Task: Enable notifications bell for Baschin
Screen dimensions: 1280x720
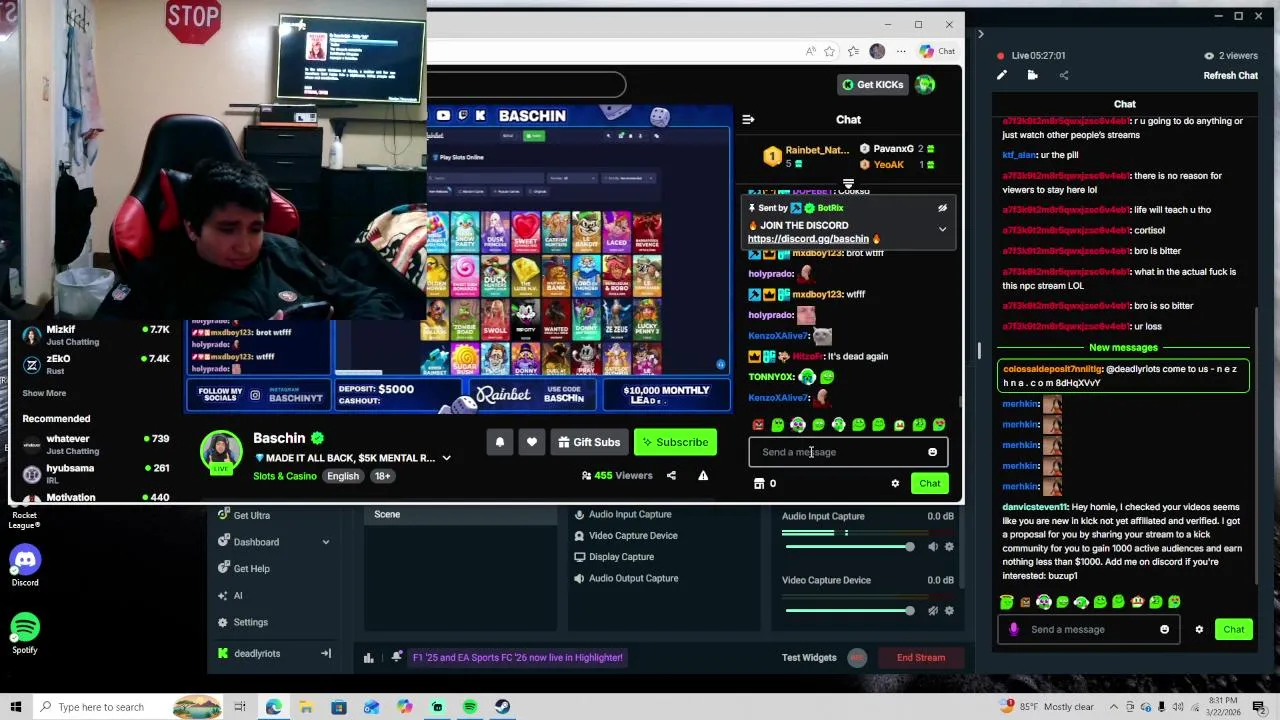Action: click(500, 442)
